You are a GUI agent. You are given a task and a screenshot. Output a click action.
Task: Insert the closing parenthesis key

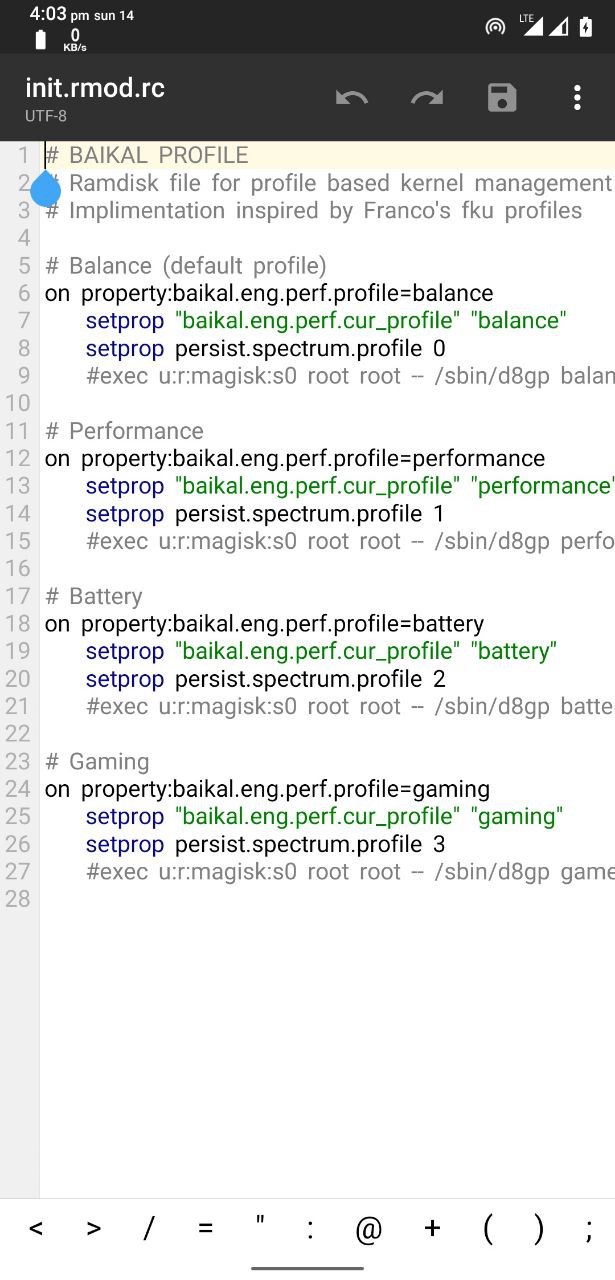[539, 1229]
